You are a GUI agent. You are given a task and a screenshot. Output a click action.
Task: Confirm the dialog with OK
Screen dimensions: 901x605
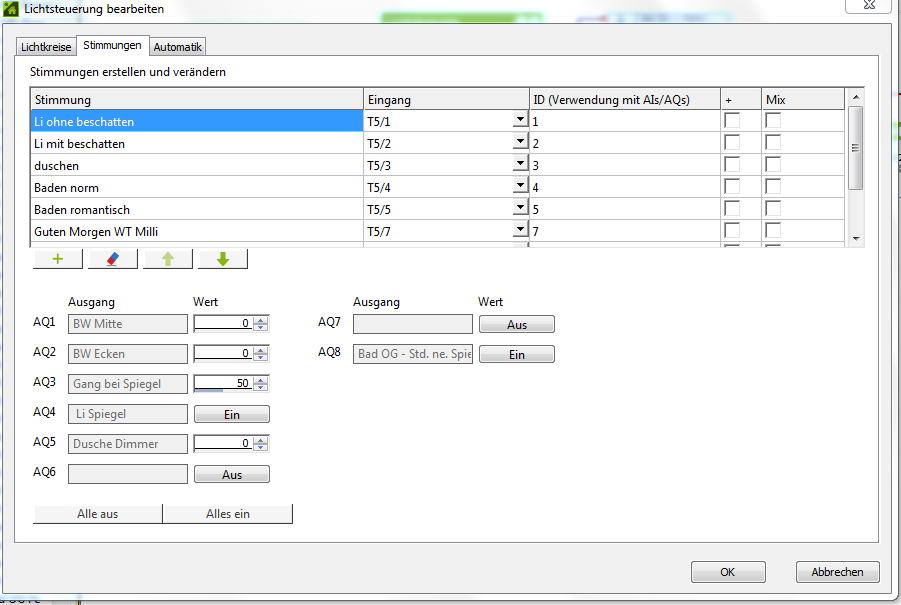[728, 572]
